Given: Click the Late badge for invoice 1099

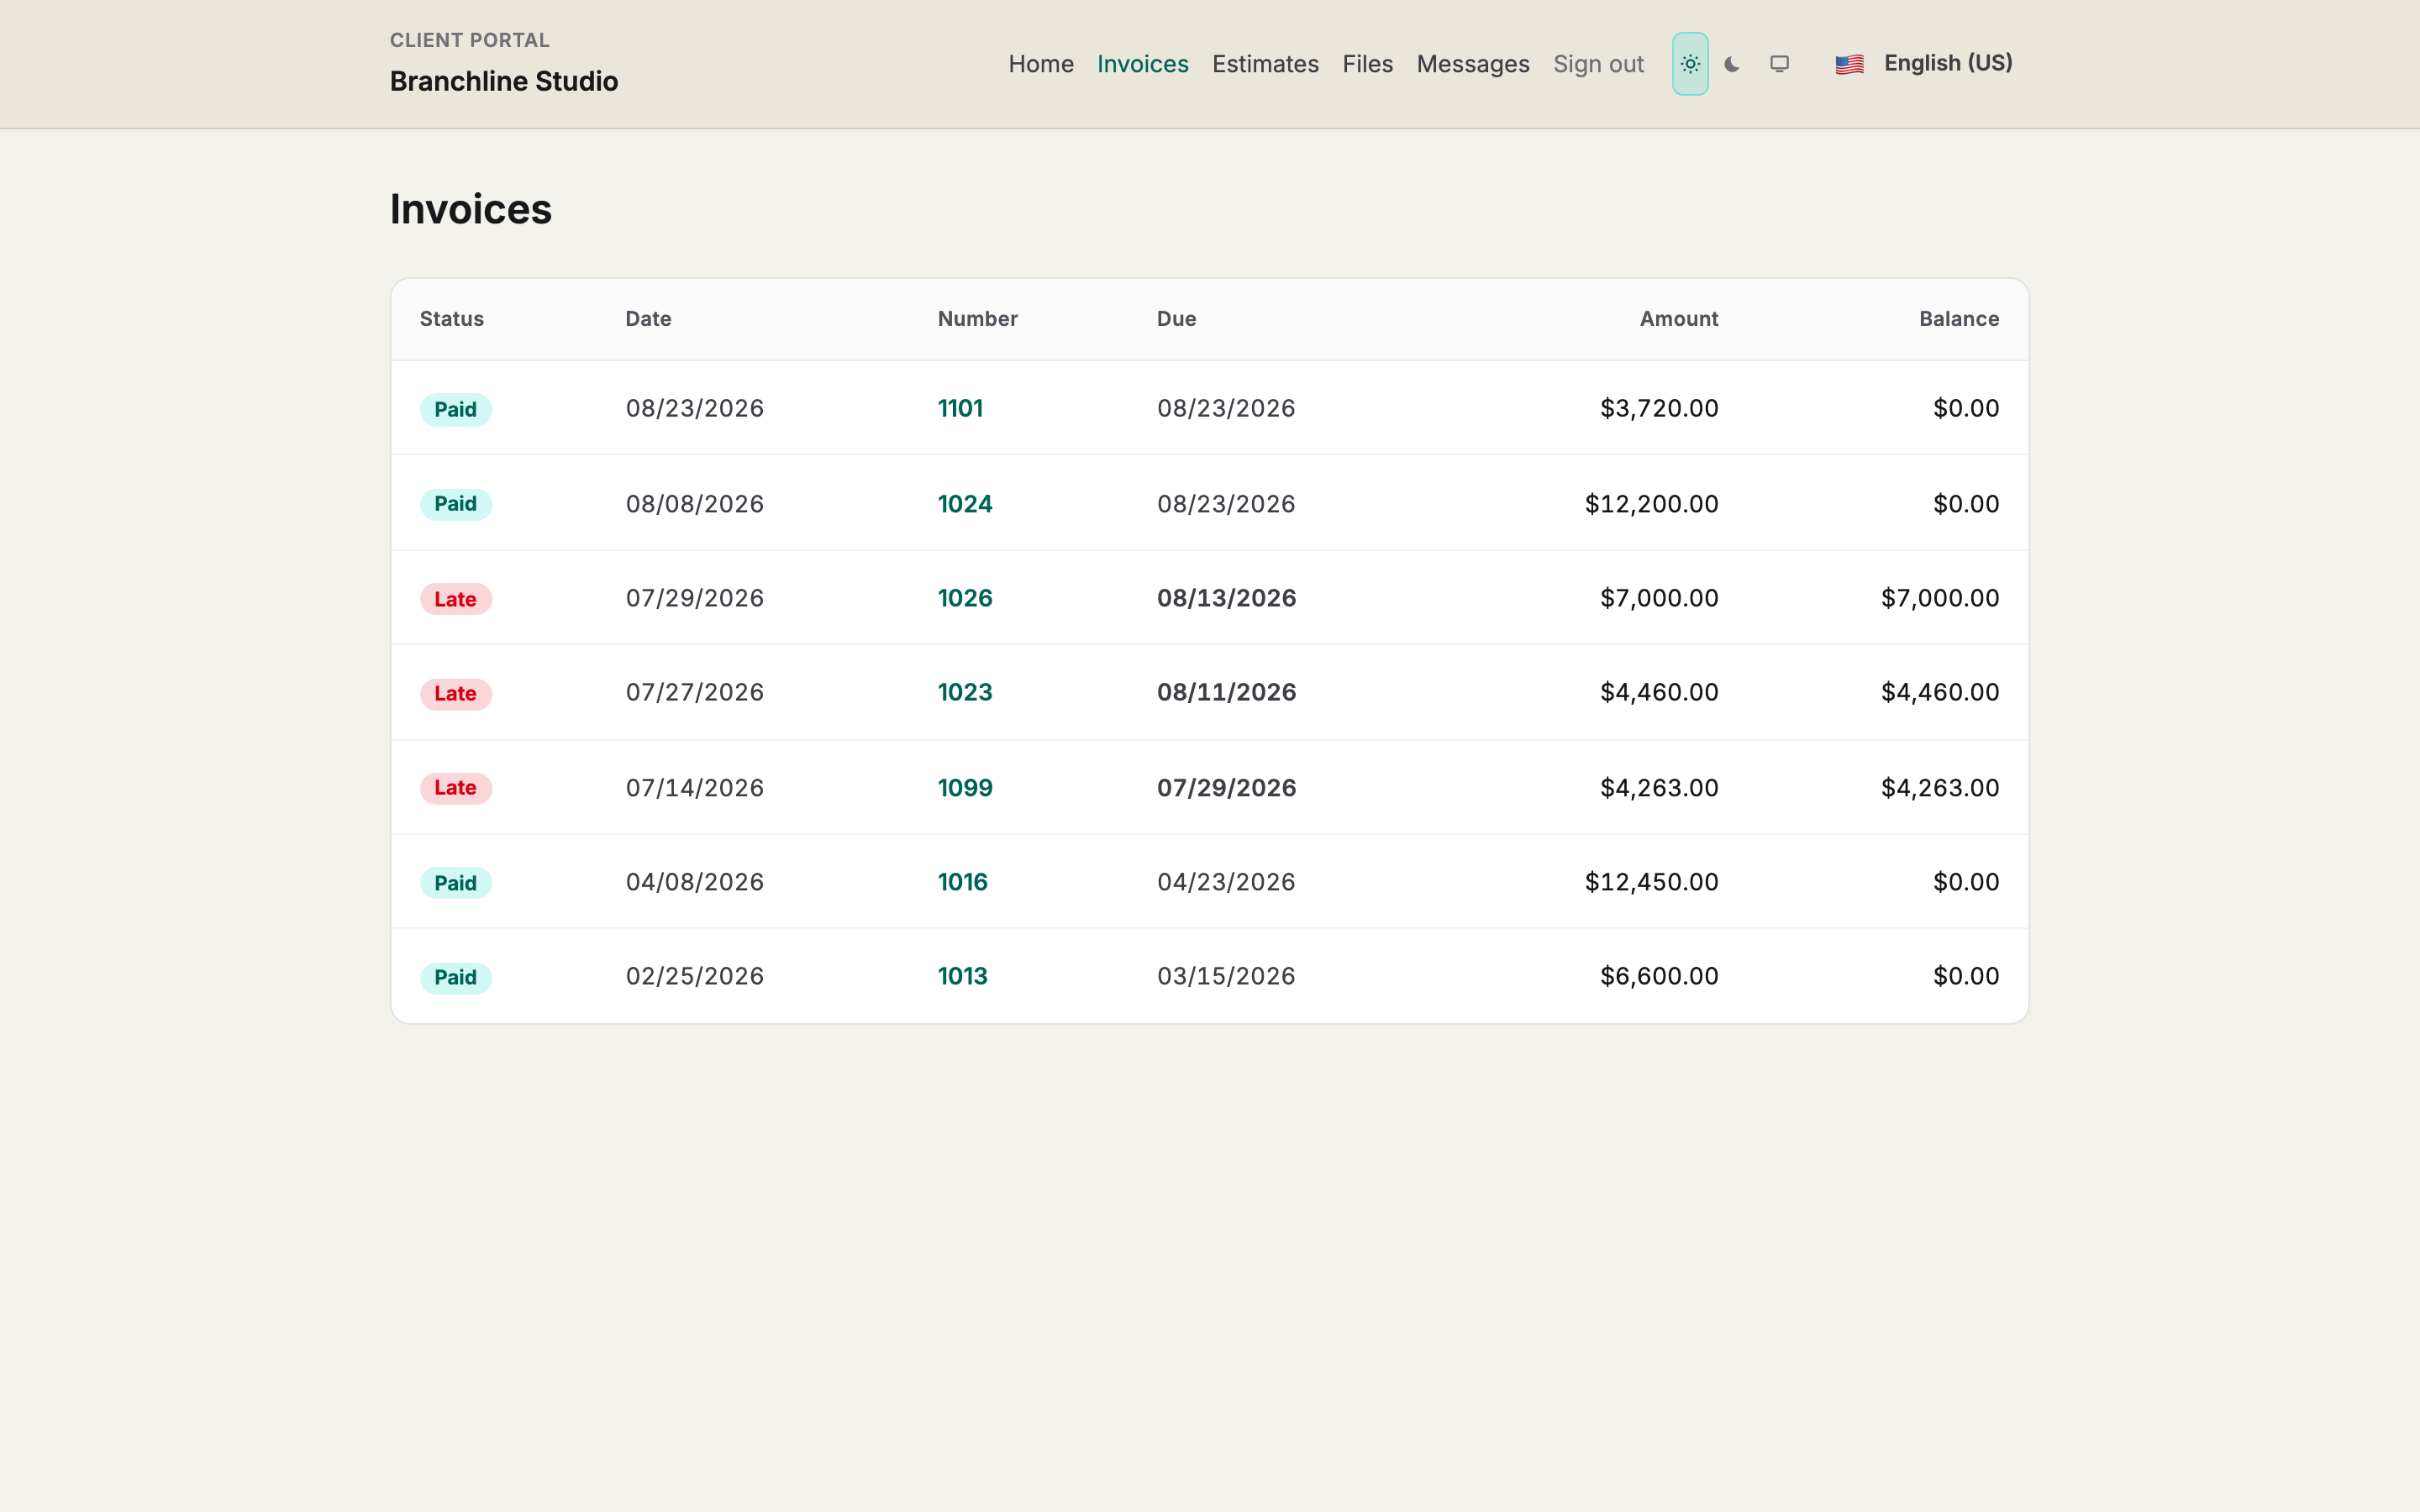Looking at the screenshot, I should coord(455,788).
